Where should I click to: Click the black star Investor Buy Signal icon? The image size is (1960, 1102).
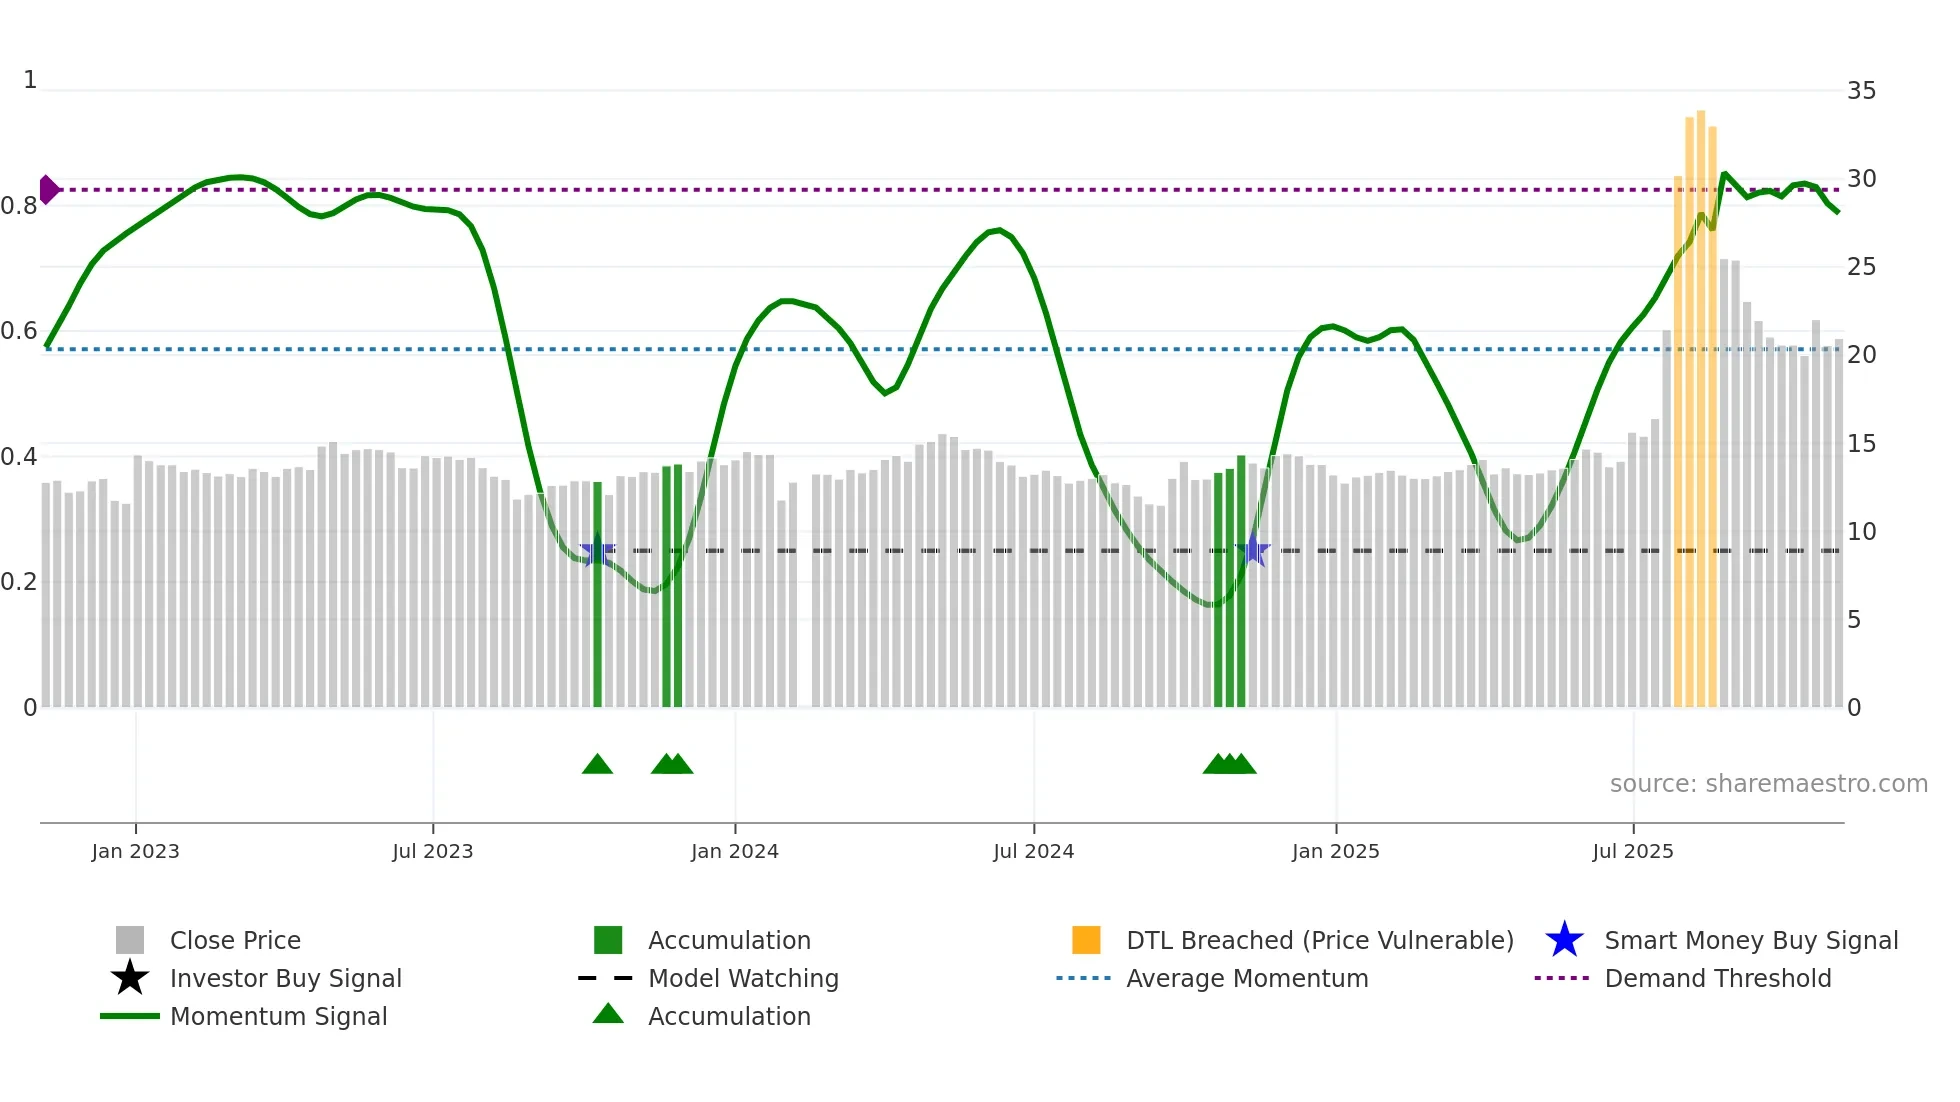[130, 978]
